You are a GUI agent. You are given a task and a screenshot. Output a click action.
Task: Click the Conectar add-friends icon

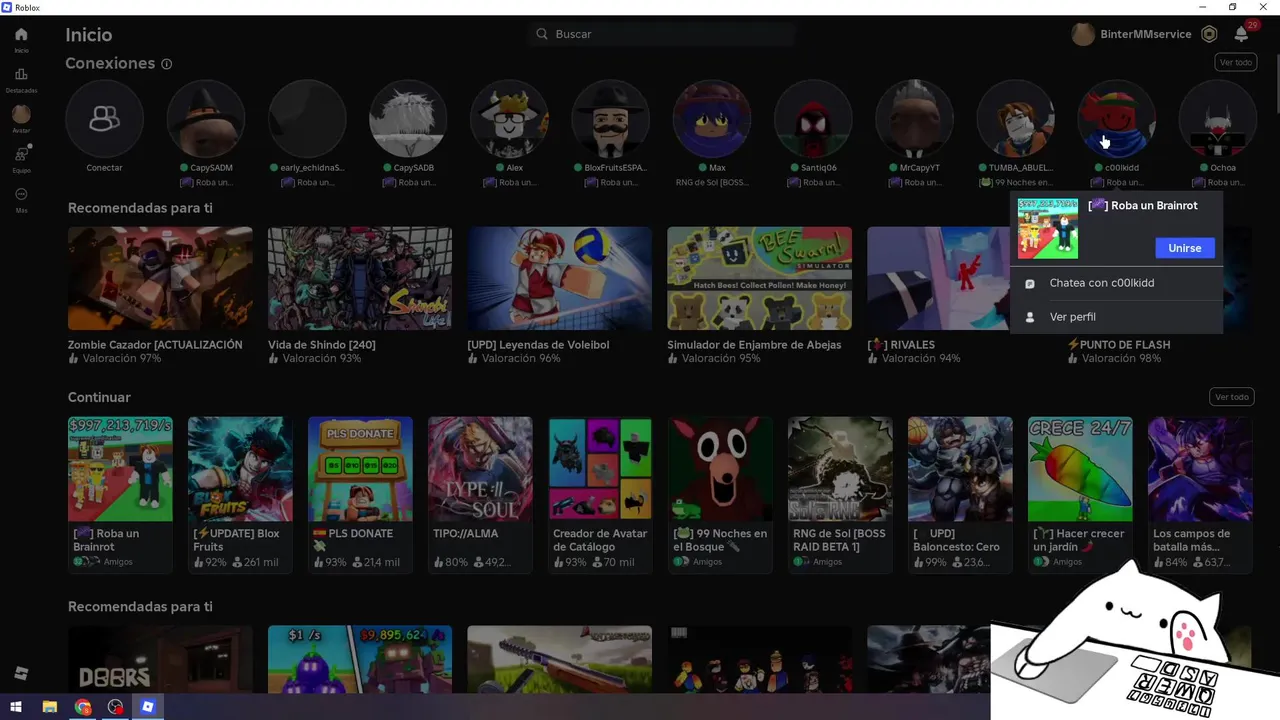click(x=104, y=119)
